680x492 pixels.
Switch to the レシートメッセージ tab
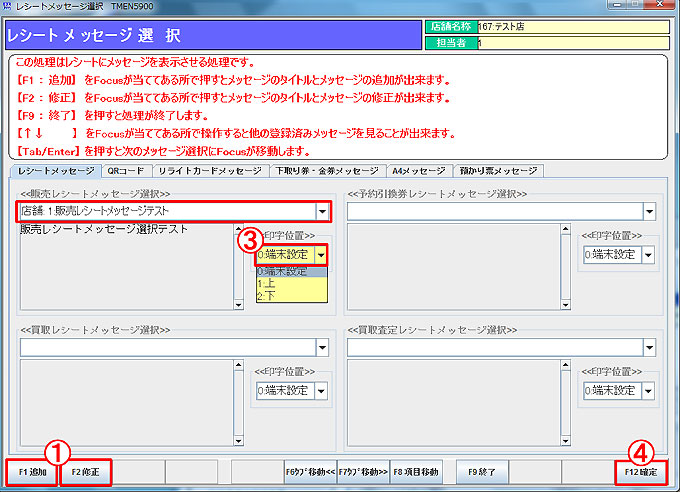[56, 171]
